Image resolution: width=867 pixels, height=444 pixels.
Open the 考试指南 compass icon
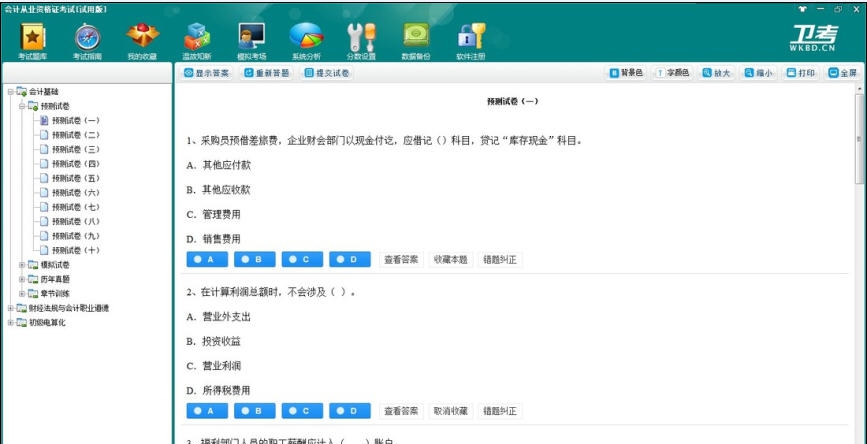pyautogui.click(x=87, y=41)
